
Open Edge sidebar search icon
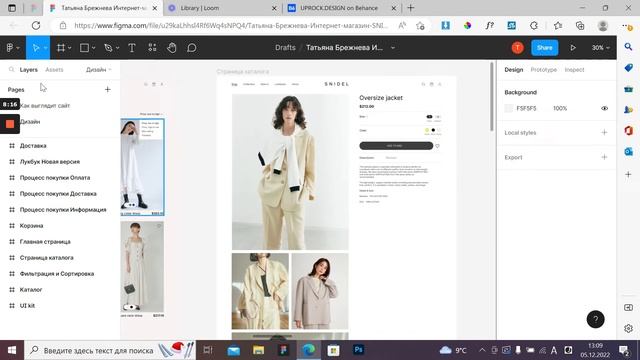pyautogui.click(x=629, y=47)
